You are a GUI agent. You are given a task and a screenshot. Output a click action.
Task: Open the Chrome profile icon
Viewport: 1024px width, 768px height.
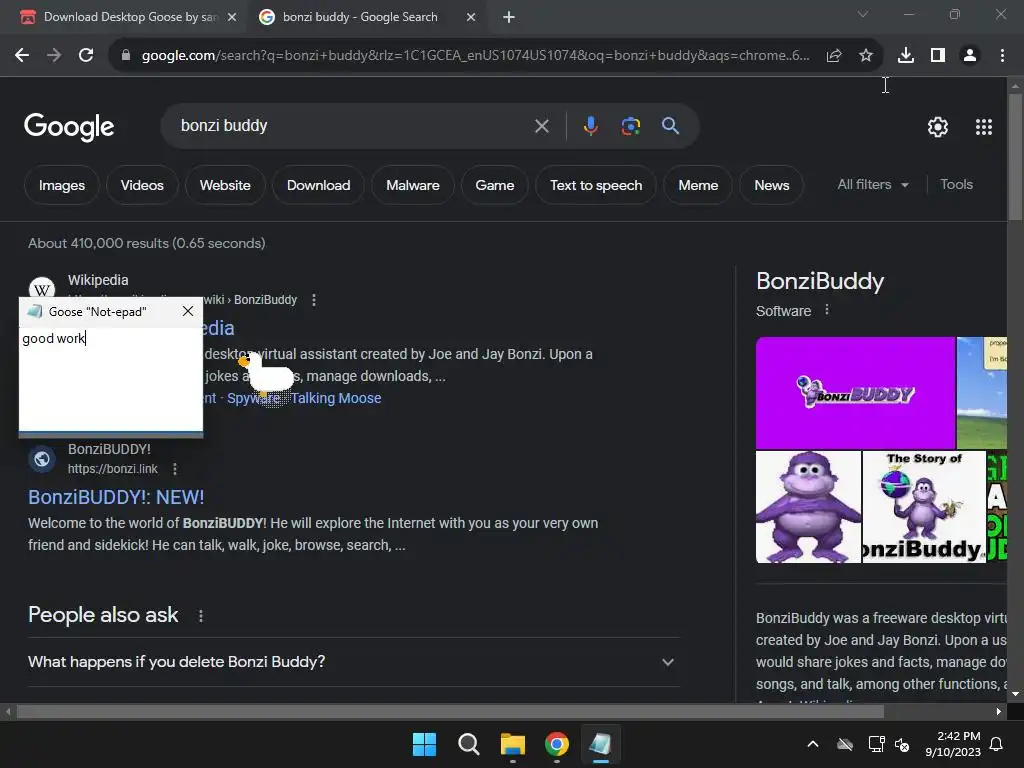(x=970, y=56)
